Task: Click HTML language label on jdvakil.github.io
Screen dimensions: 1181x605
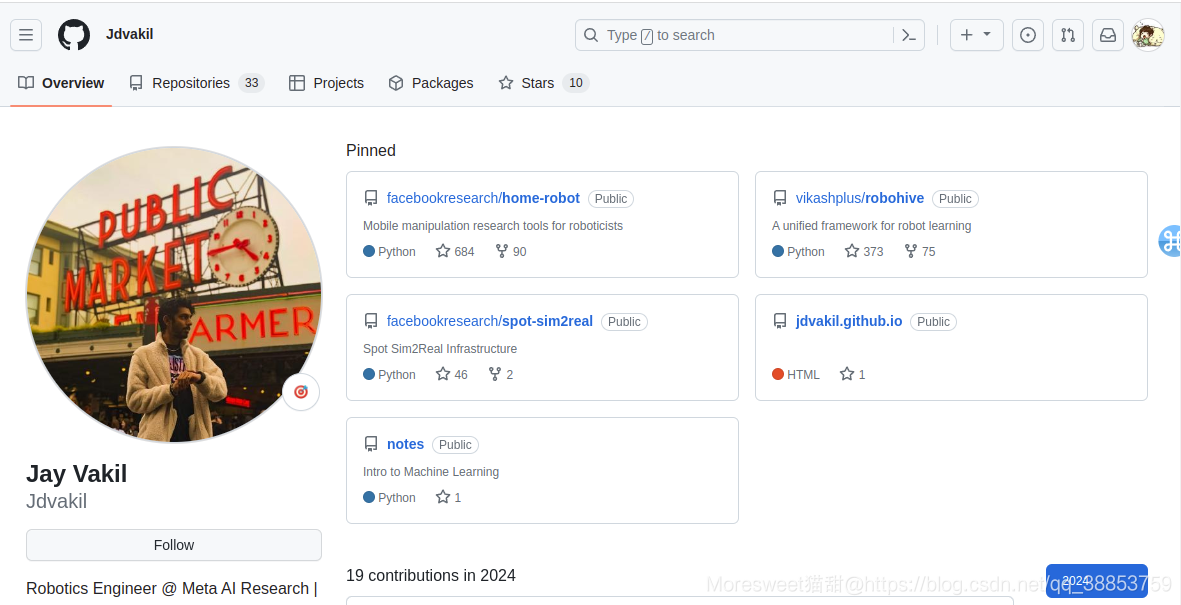Action: (x=795, y=374)
